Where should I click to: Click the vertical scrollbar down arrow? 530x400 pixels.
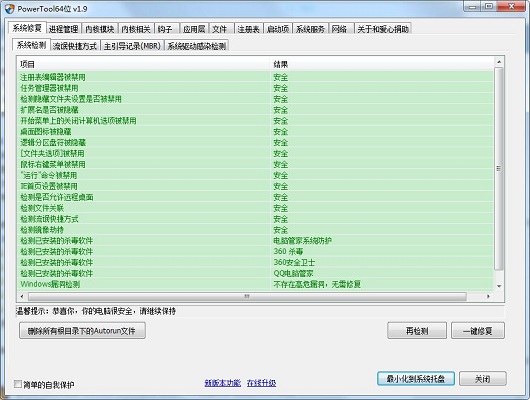coord(499,286)
